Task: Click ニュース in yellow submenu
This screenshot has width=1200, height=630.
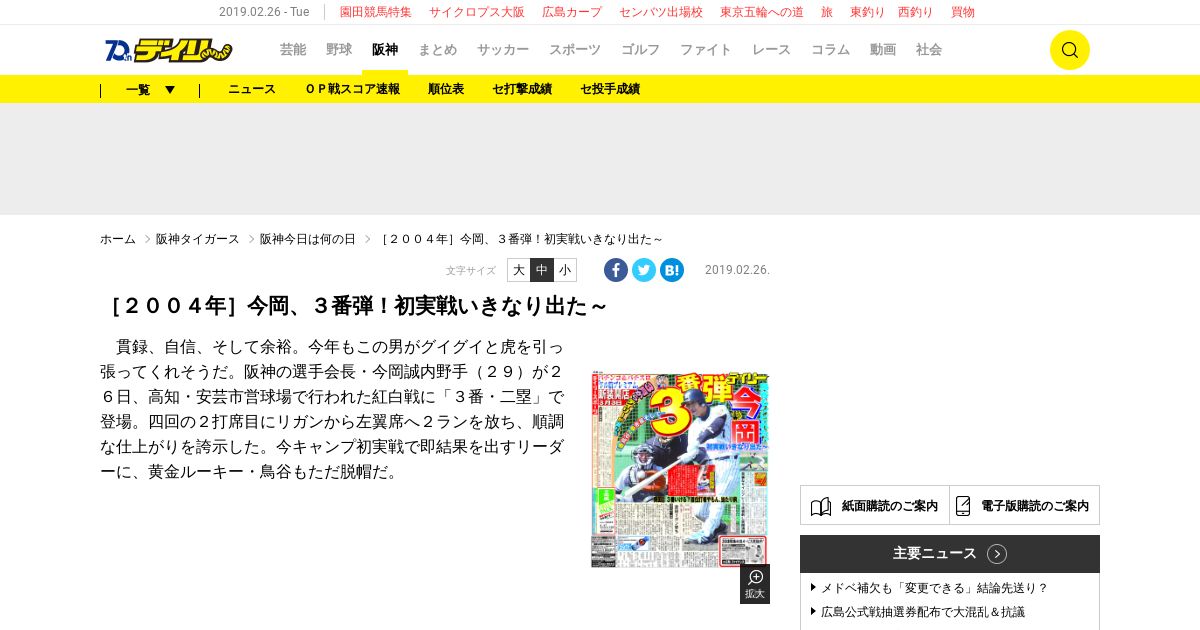Action: (x=252, y=89)
